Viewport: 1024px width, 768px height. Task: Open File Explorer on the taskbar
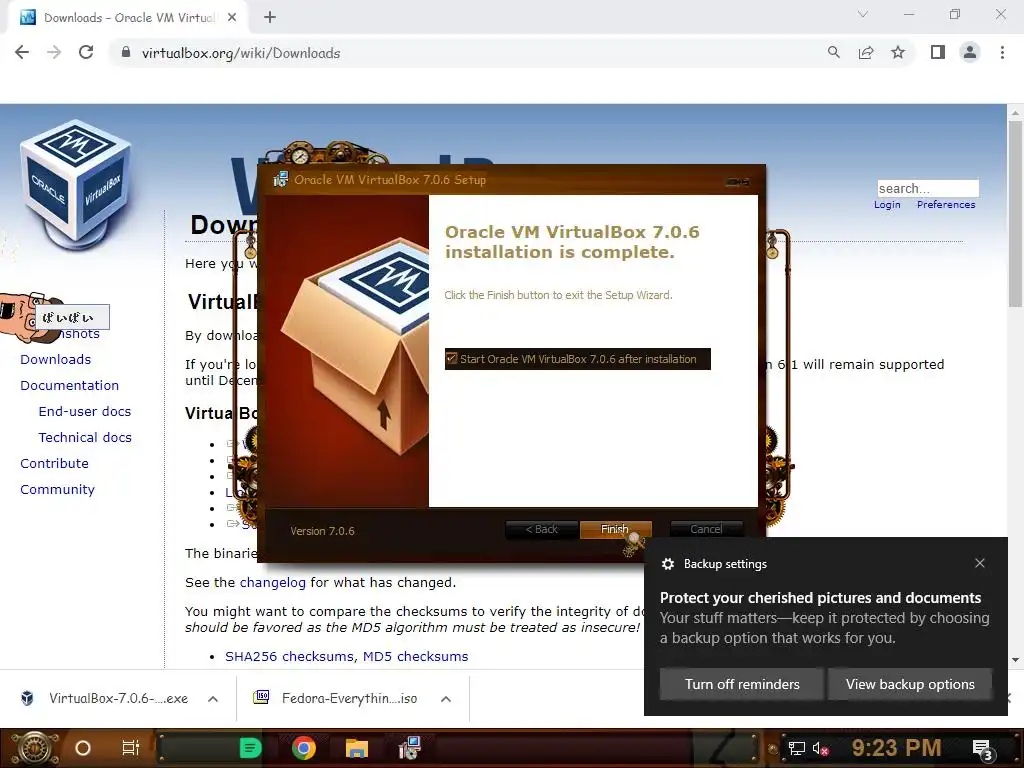tap(357, 748)
